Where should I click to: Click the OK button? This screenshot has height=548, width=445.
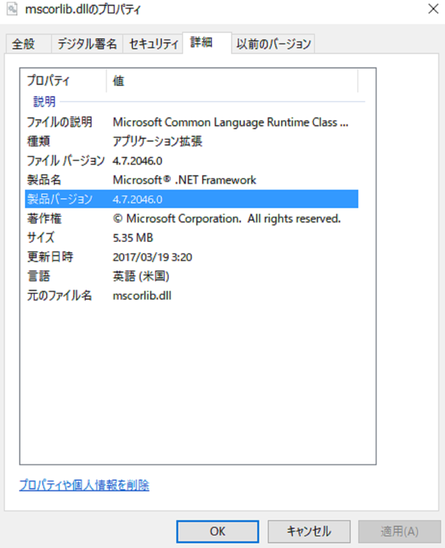click(217, 532)
